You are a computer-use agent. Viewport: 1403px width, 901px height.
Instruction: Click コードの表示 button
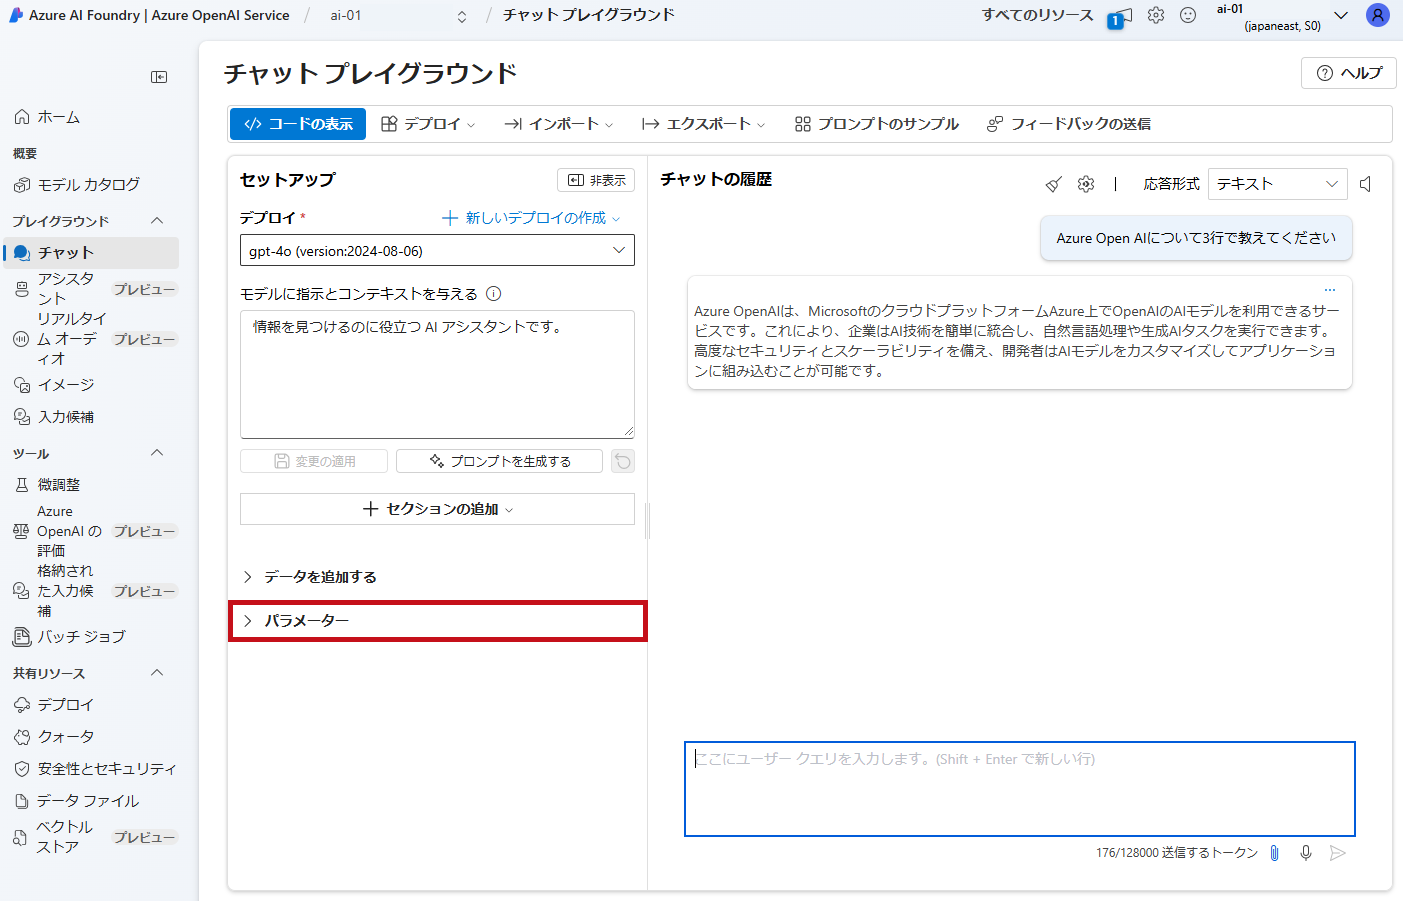[298, 124]
